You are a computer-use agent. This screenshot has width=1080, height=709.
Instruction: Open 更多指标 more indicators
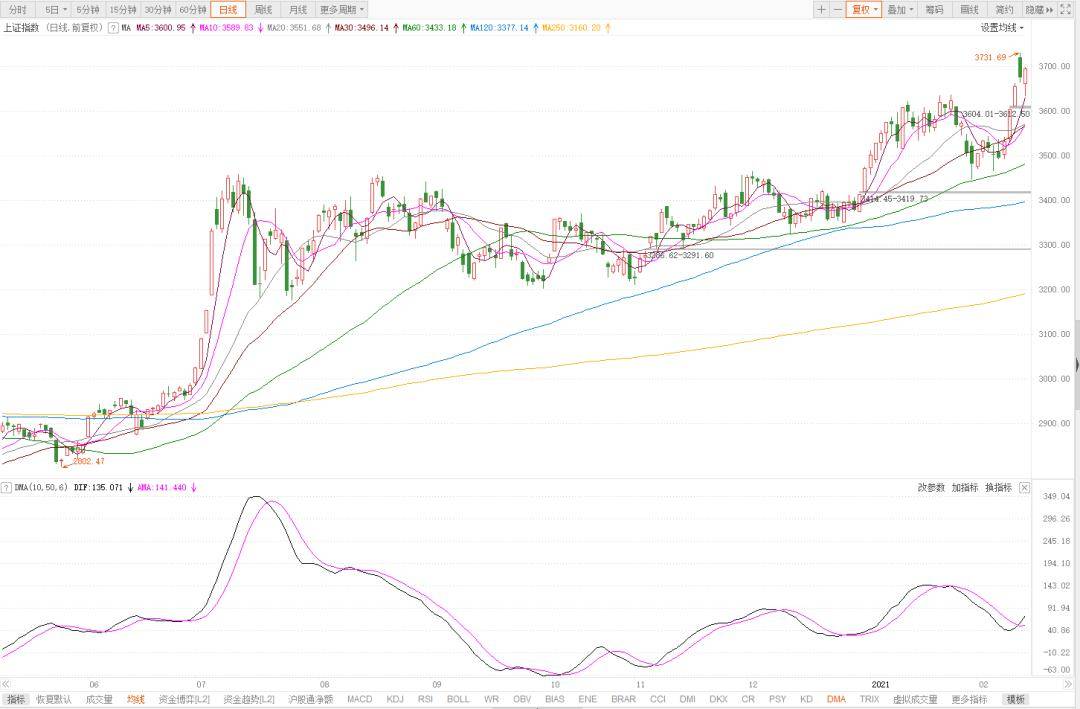pos(969,699)
